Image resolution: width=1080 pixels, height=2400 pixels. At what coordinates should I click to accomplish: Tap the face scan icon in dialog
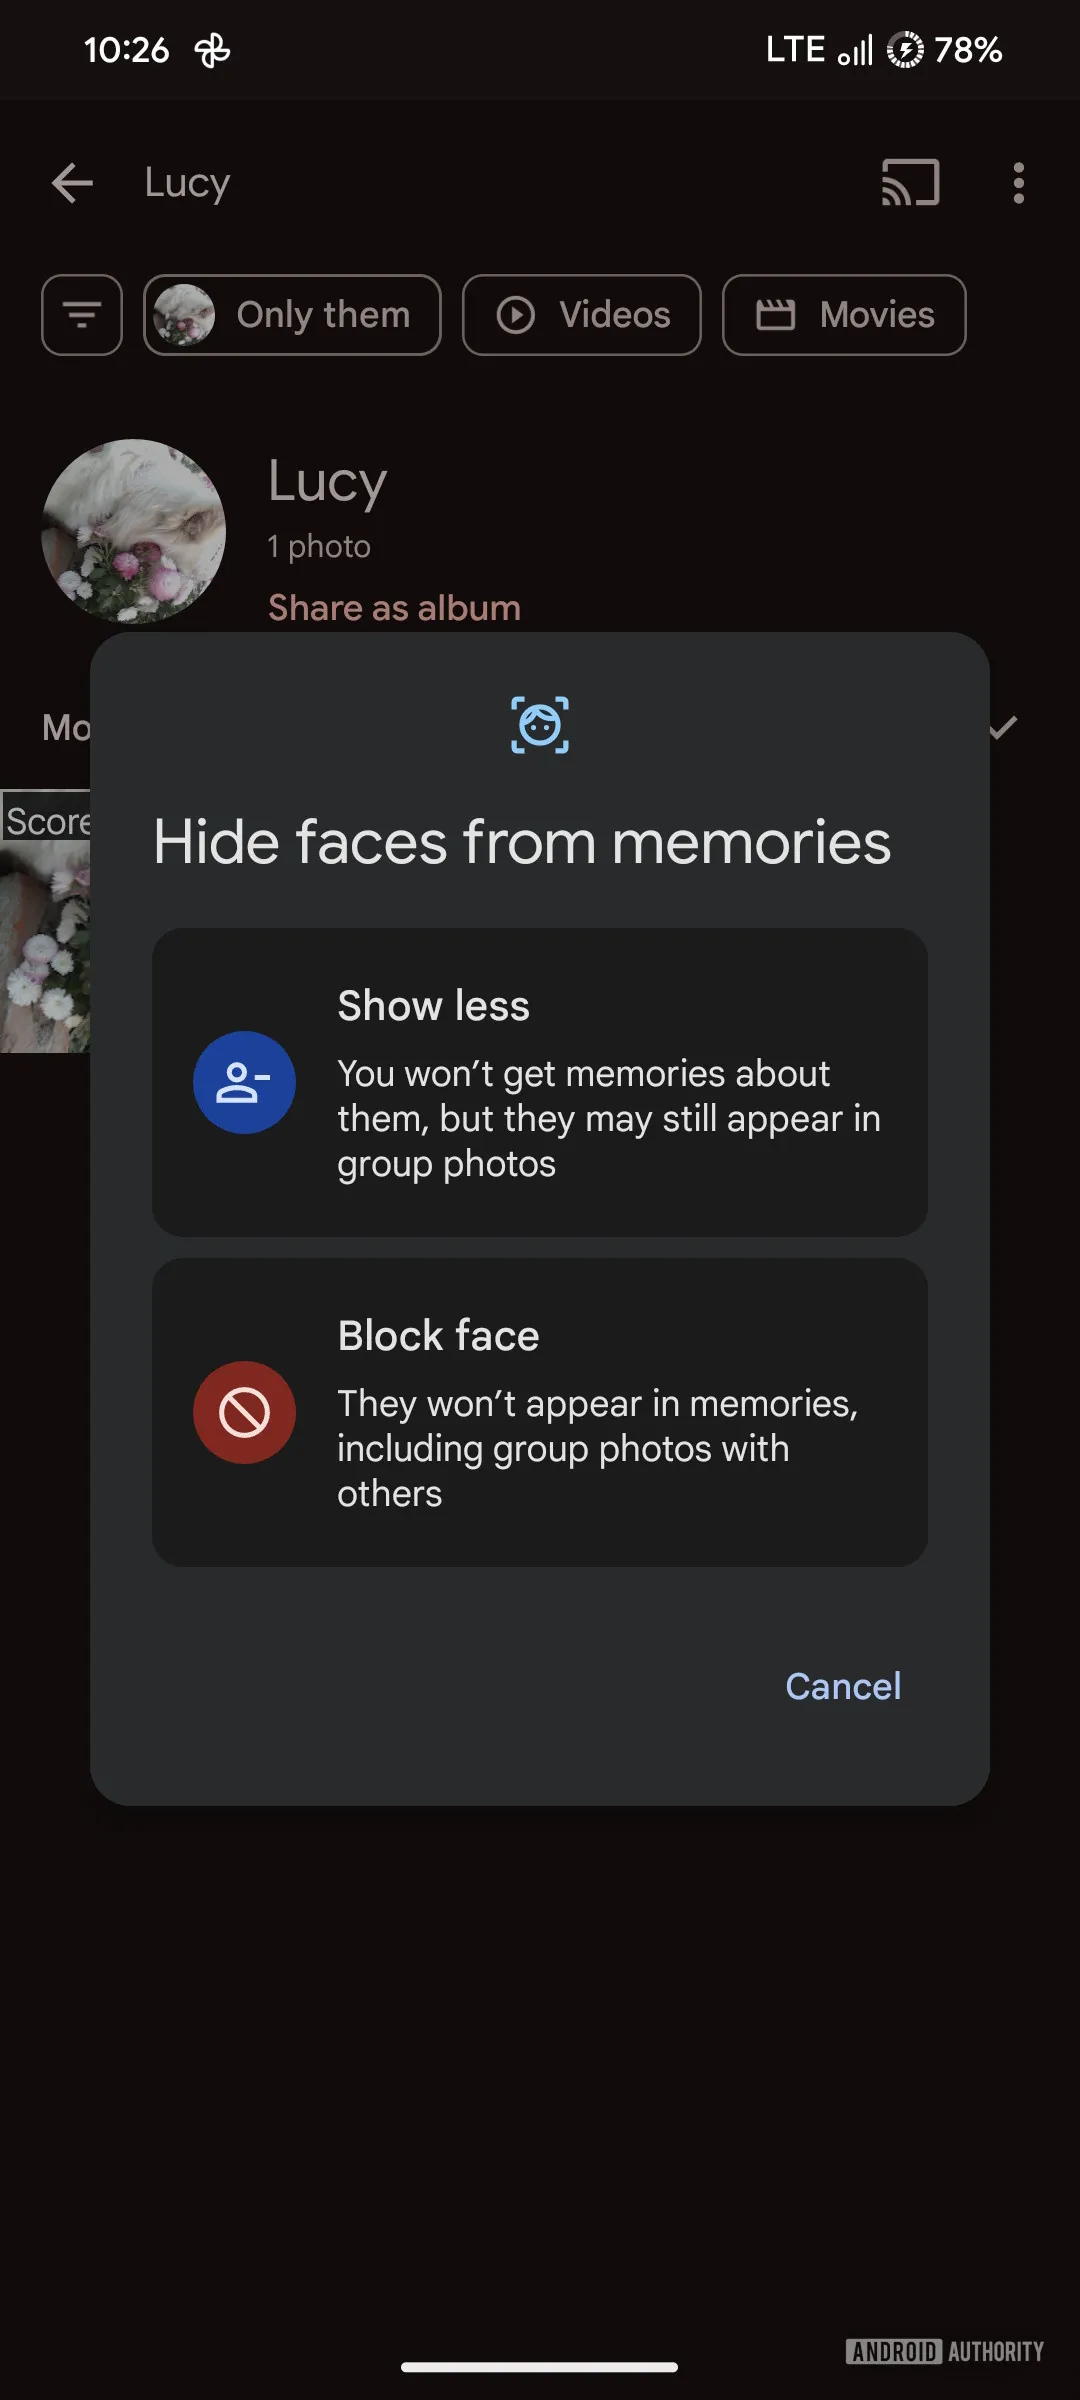540,725
